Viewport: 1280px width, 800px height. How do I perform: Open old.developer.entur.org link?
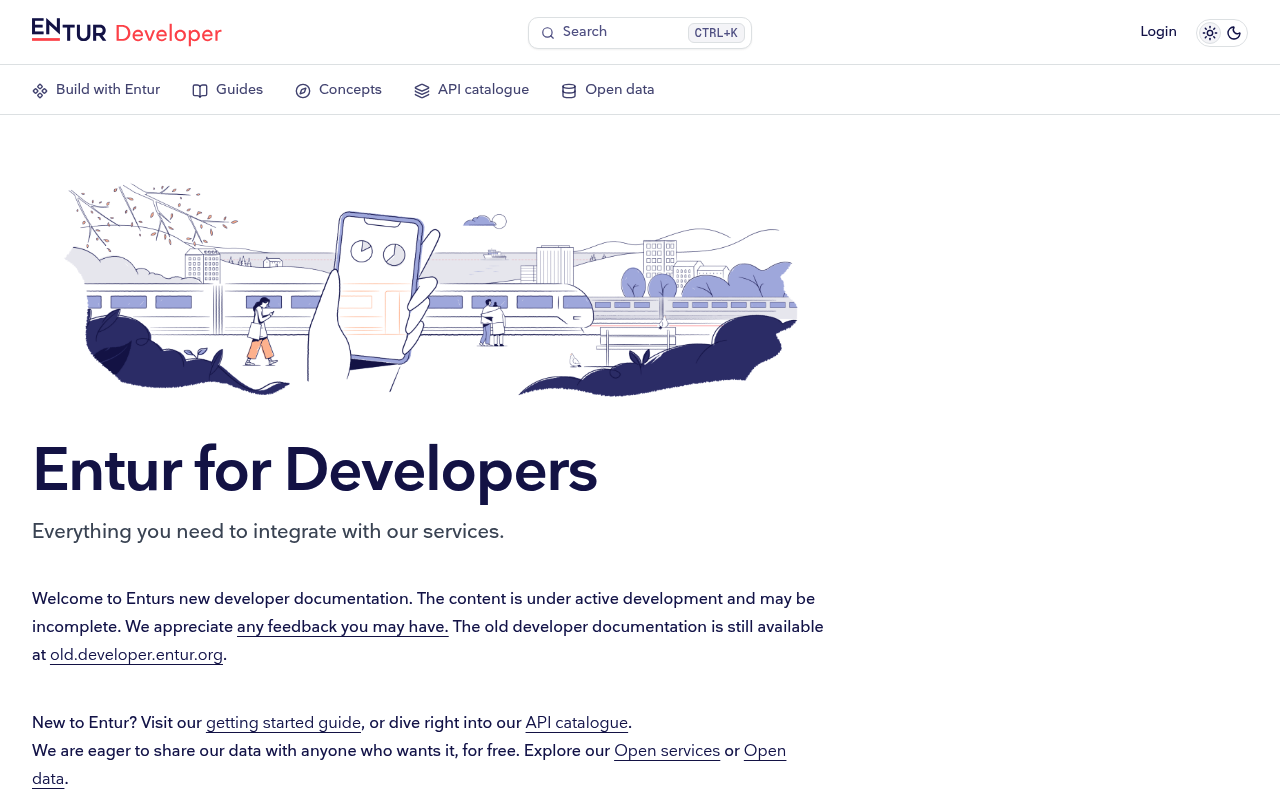[x=137, y=655]
